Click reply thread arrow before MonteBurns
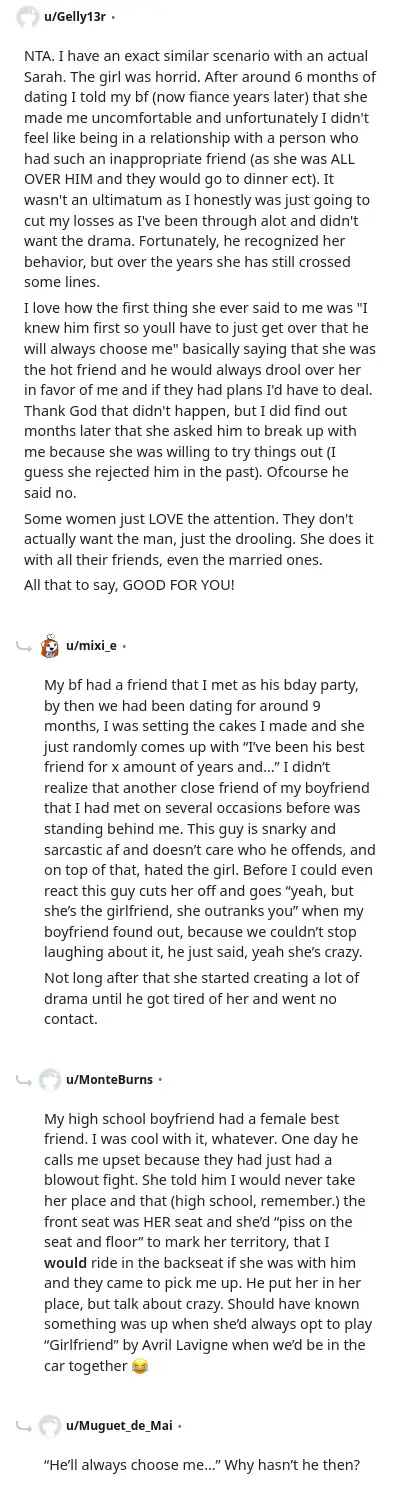 tap(24, 1079)
